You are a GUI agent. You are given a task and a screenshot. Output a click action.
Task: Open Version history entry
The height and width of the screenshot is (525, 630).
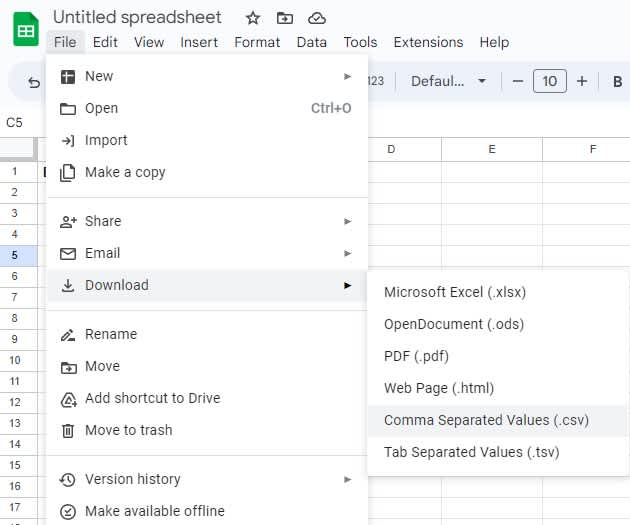(207, 479)
